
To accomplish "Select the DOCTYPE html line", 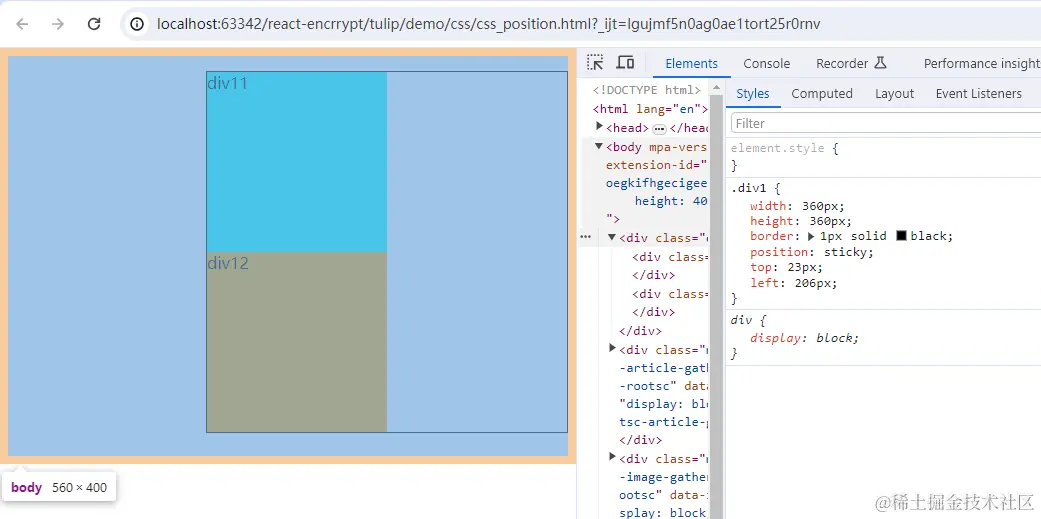I will [x=647, y=90].
